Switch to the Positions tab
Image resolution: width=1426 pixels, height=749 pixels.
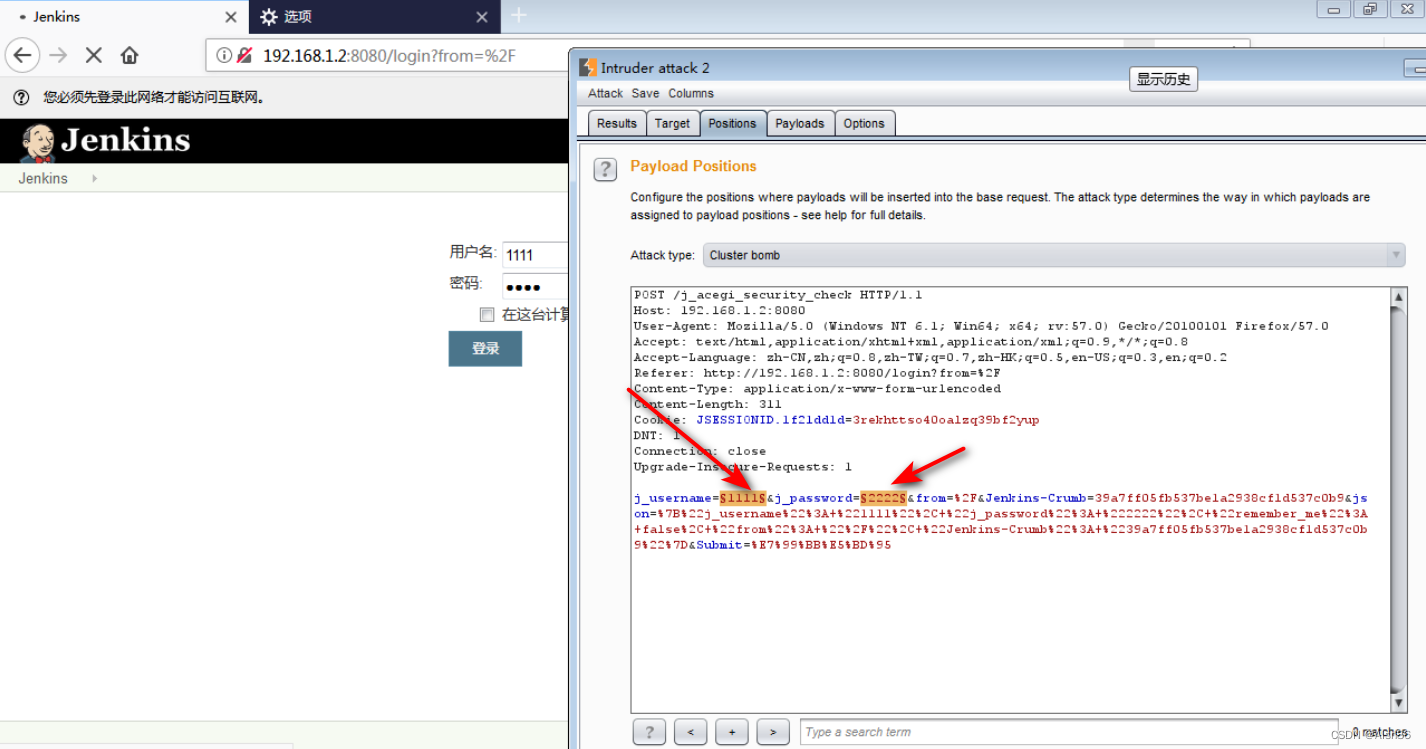[732, 123]
